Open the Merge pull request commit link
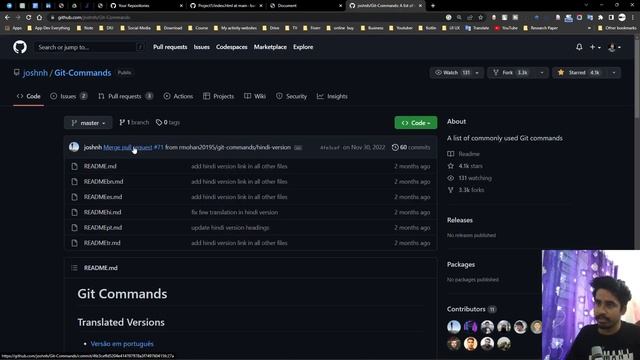 pos(128,147)
